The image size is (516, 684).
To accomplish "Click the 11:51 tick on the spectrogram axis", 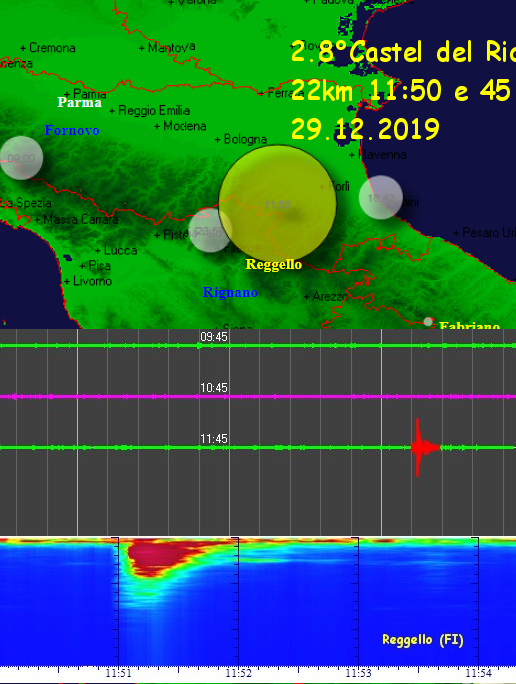I will (x=118, y=674).
